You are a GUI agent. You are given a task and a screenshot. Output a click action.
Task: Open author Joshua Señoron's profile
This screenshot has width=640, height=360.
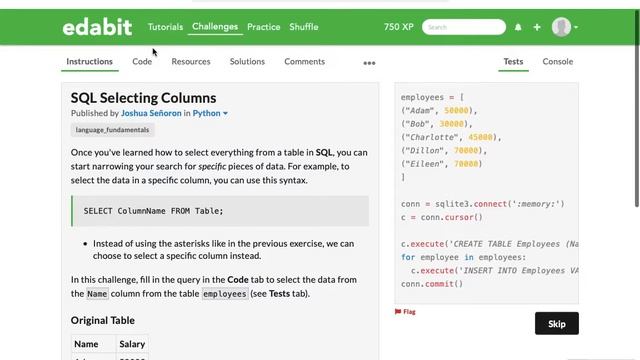(151, 113)
